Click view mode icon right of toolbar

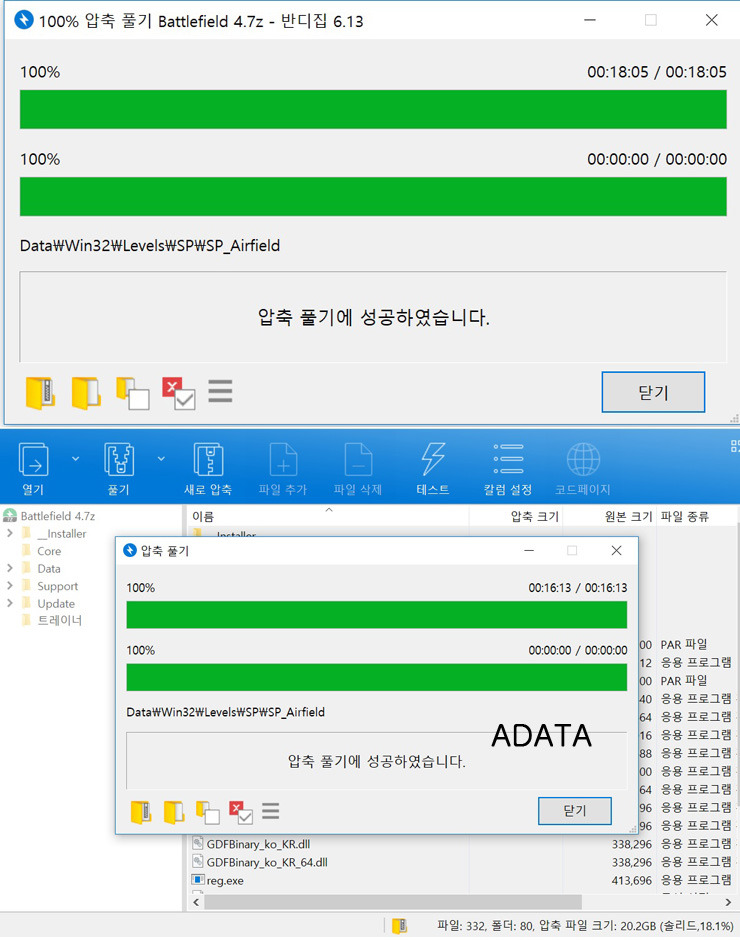[x=735, y=446]
